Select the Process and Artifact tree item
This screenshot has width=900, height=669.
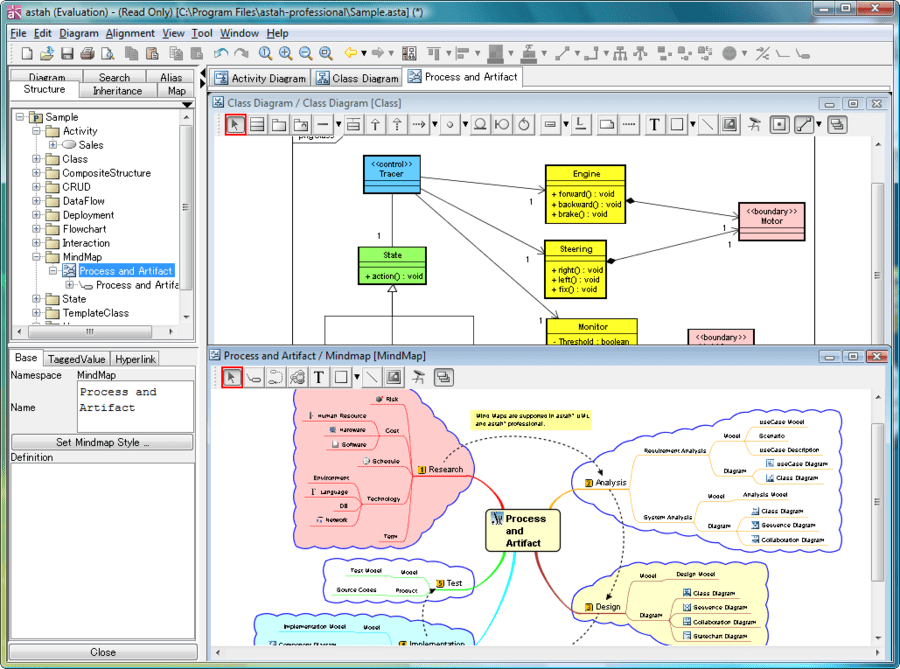[x=126, y=271]
